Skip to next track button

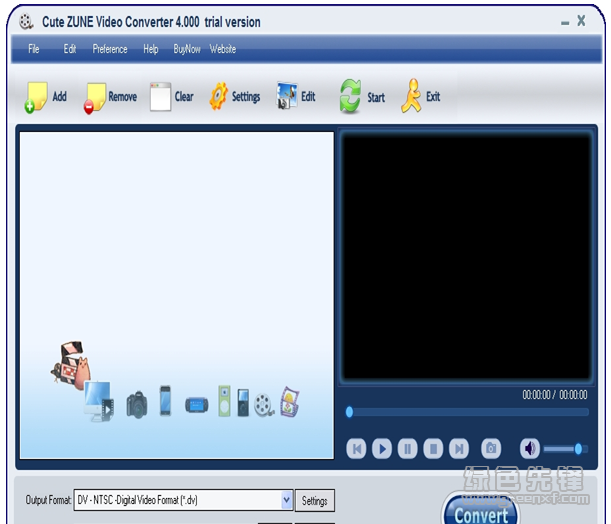(x=459, y=449)
